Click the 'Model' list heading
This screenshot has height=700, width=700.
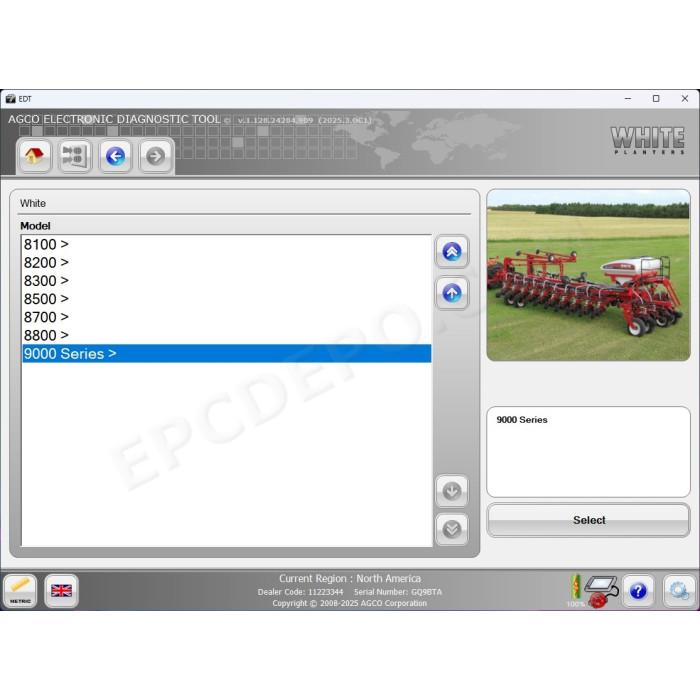[35, 226]
